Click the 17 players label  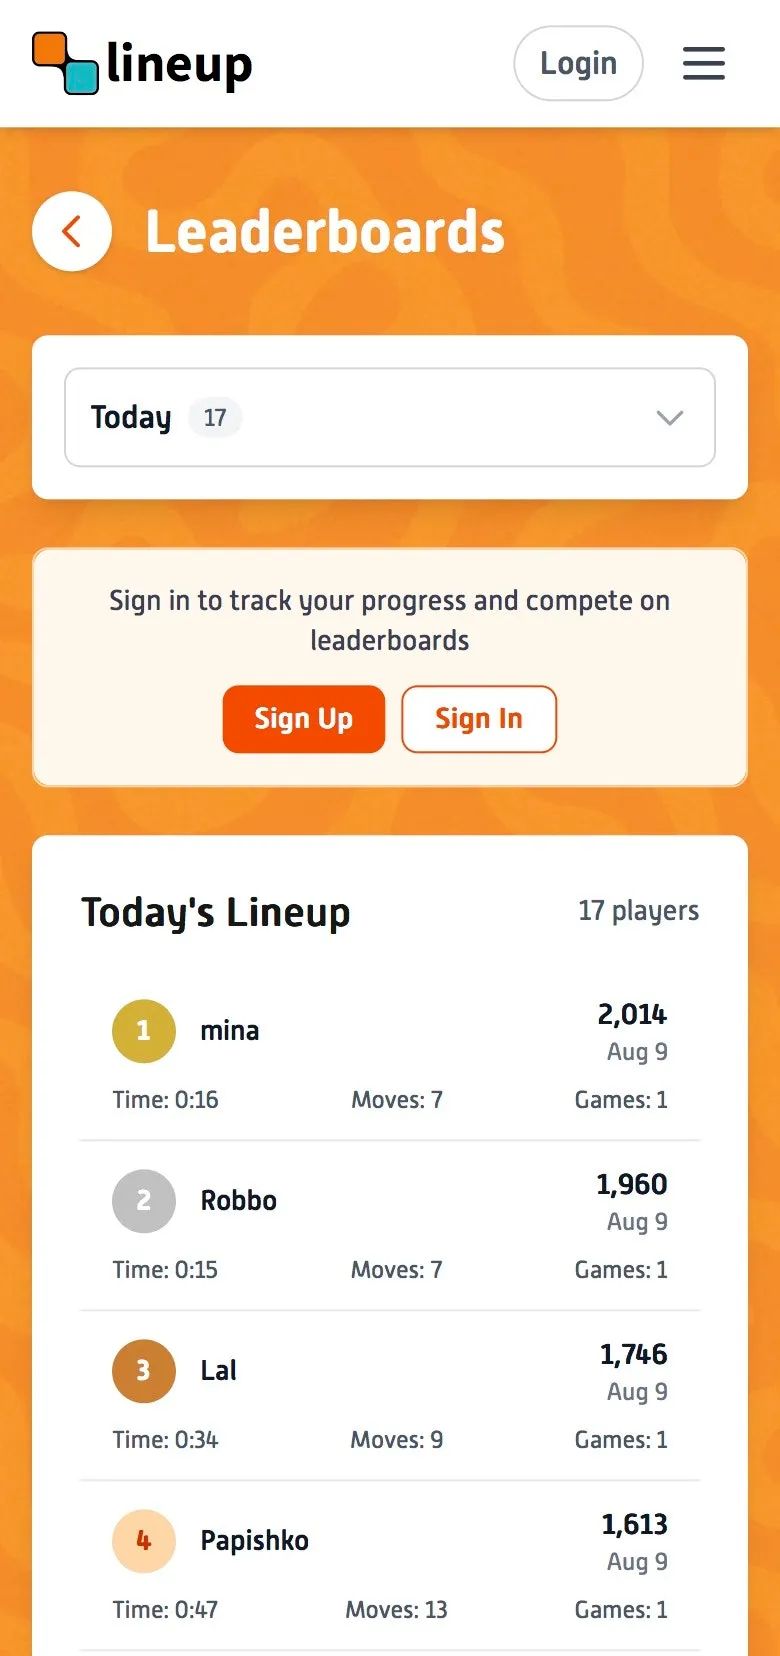click(637, 911)
